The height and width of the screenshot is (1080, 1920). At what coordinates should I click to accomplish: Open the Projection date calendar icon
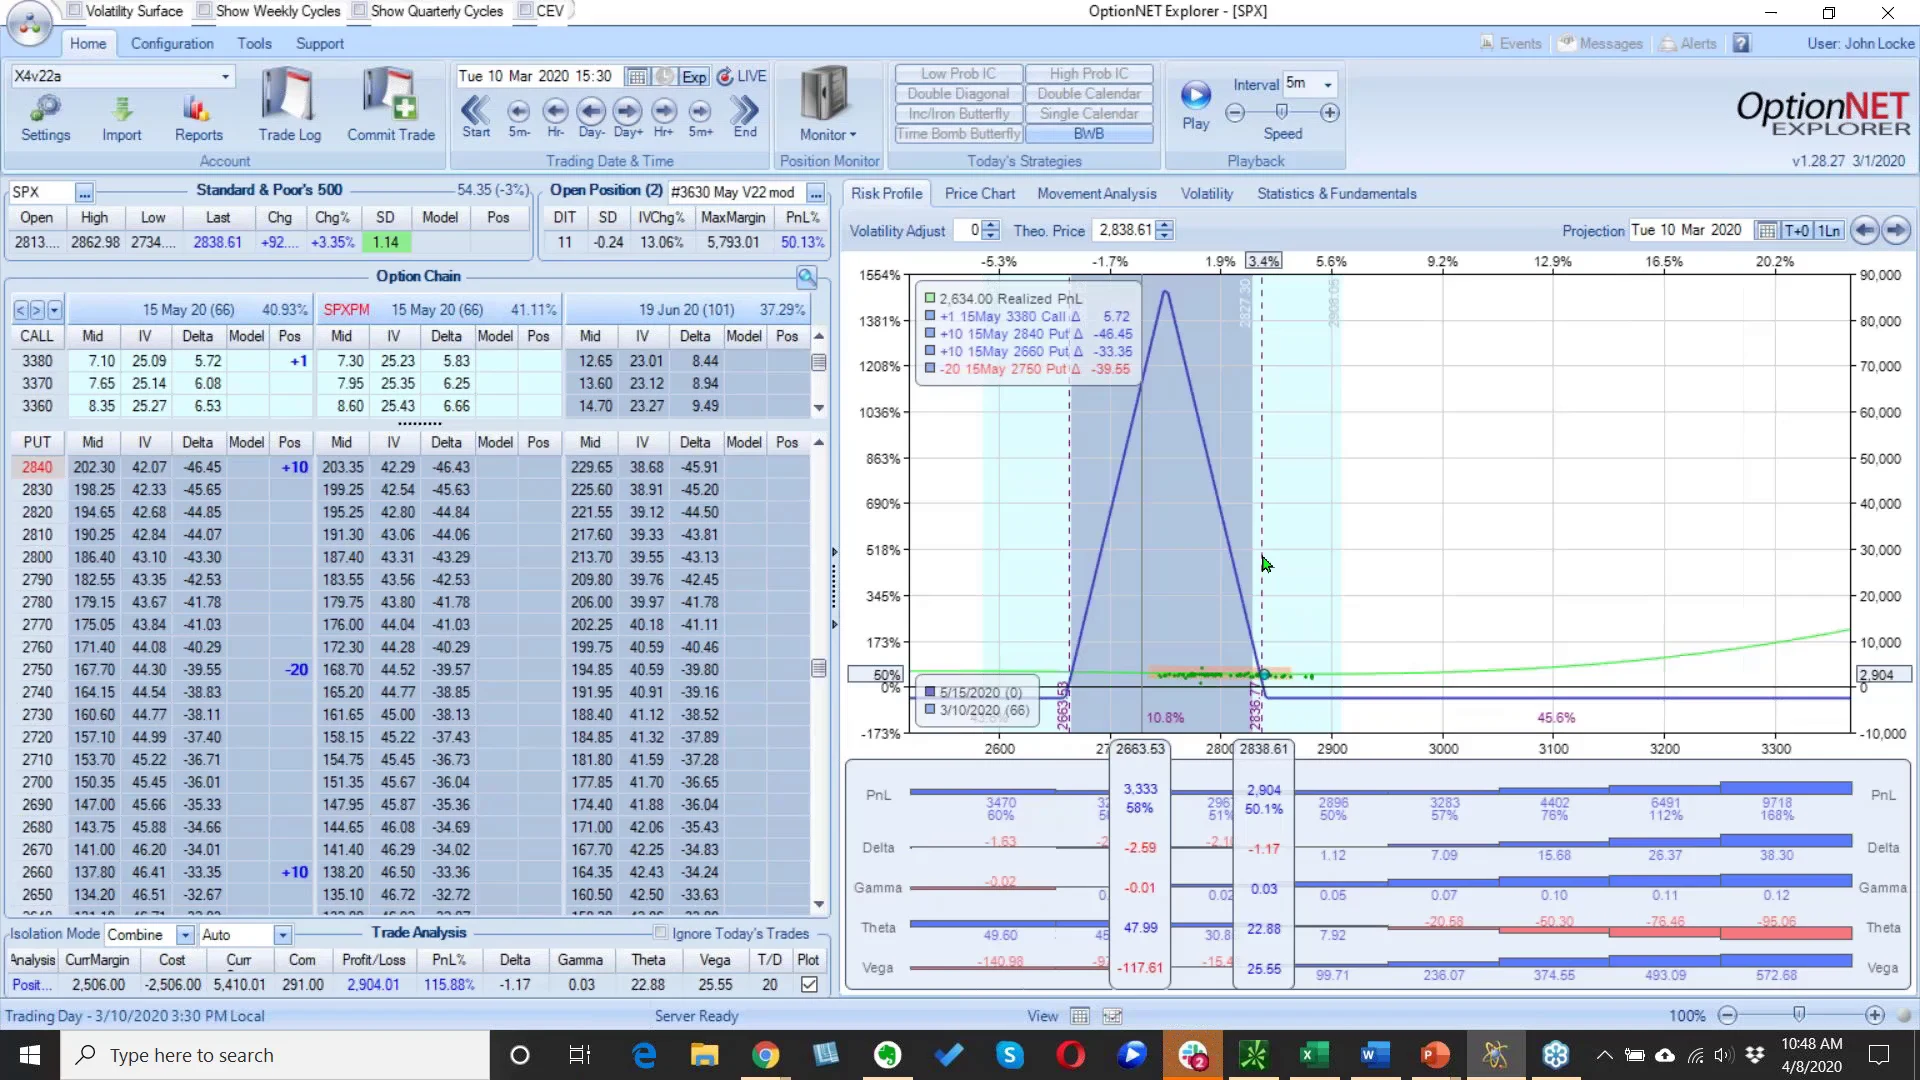point(1767,231)
